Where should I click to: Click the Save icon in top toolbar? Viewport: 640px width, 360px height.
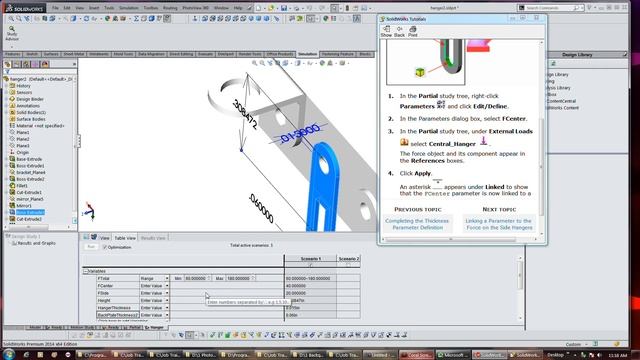pyautogui.click(x=284, y=8)
